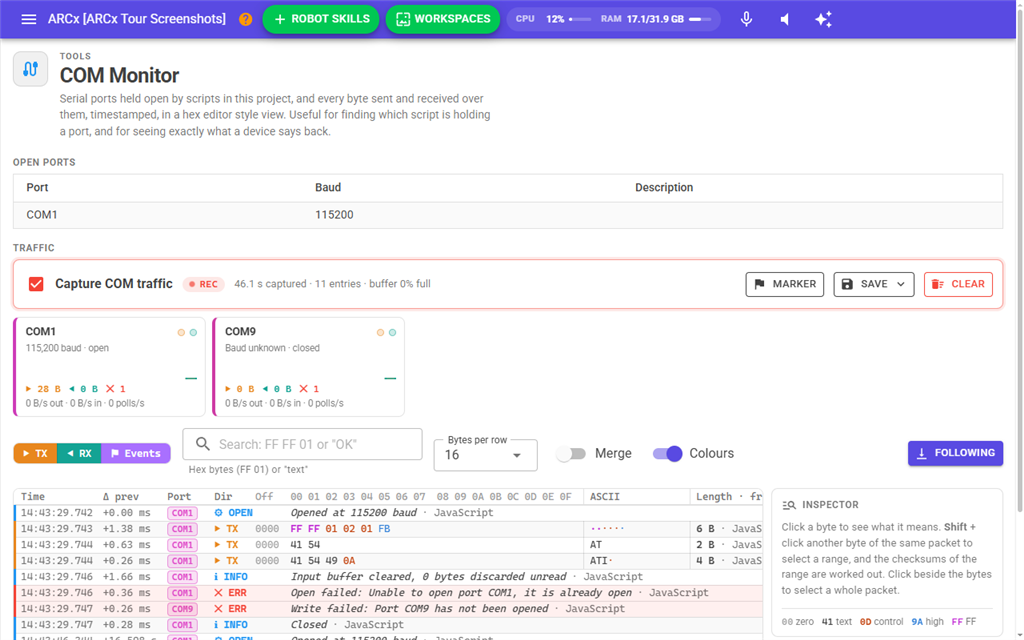Click the ASCII column header

coord(605,497)
